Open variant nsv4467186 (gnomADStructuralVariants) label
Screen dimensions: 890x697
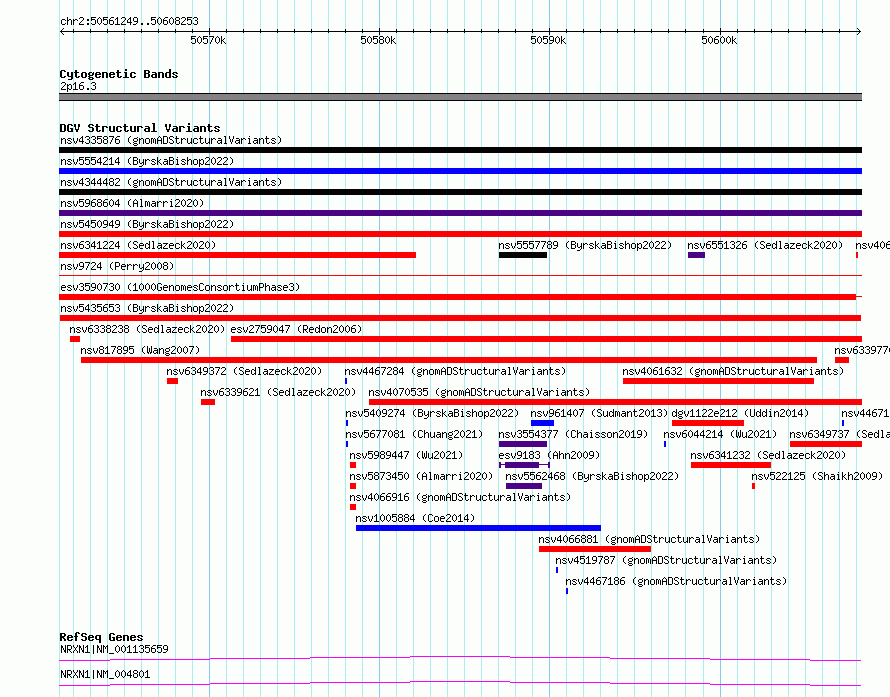coord(676,581)
